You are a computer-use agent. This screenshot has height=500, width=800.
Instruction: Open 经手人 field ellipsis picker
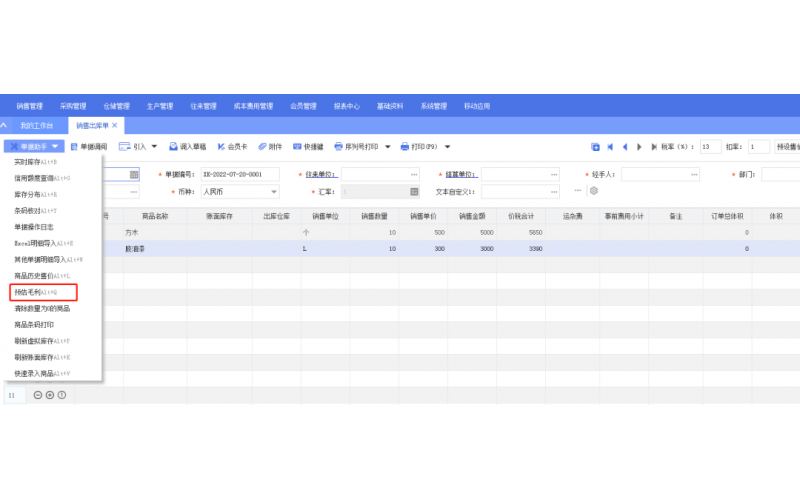pyautogui.click(x=694, y=174)
